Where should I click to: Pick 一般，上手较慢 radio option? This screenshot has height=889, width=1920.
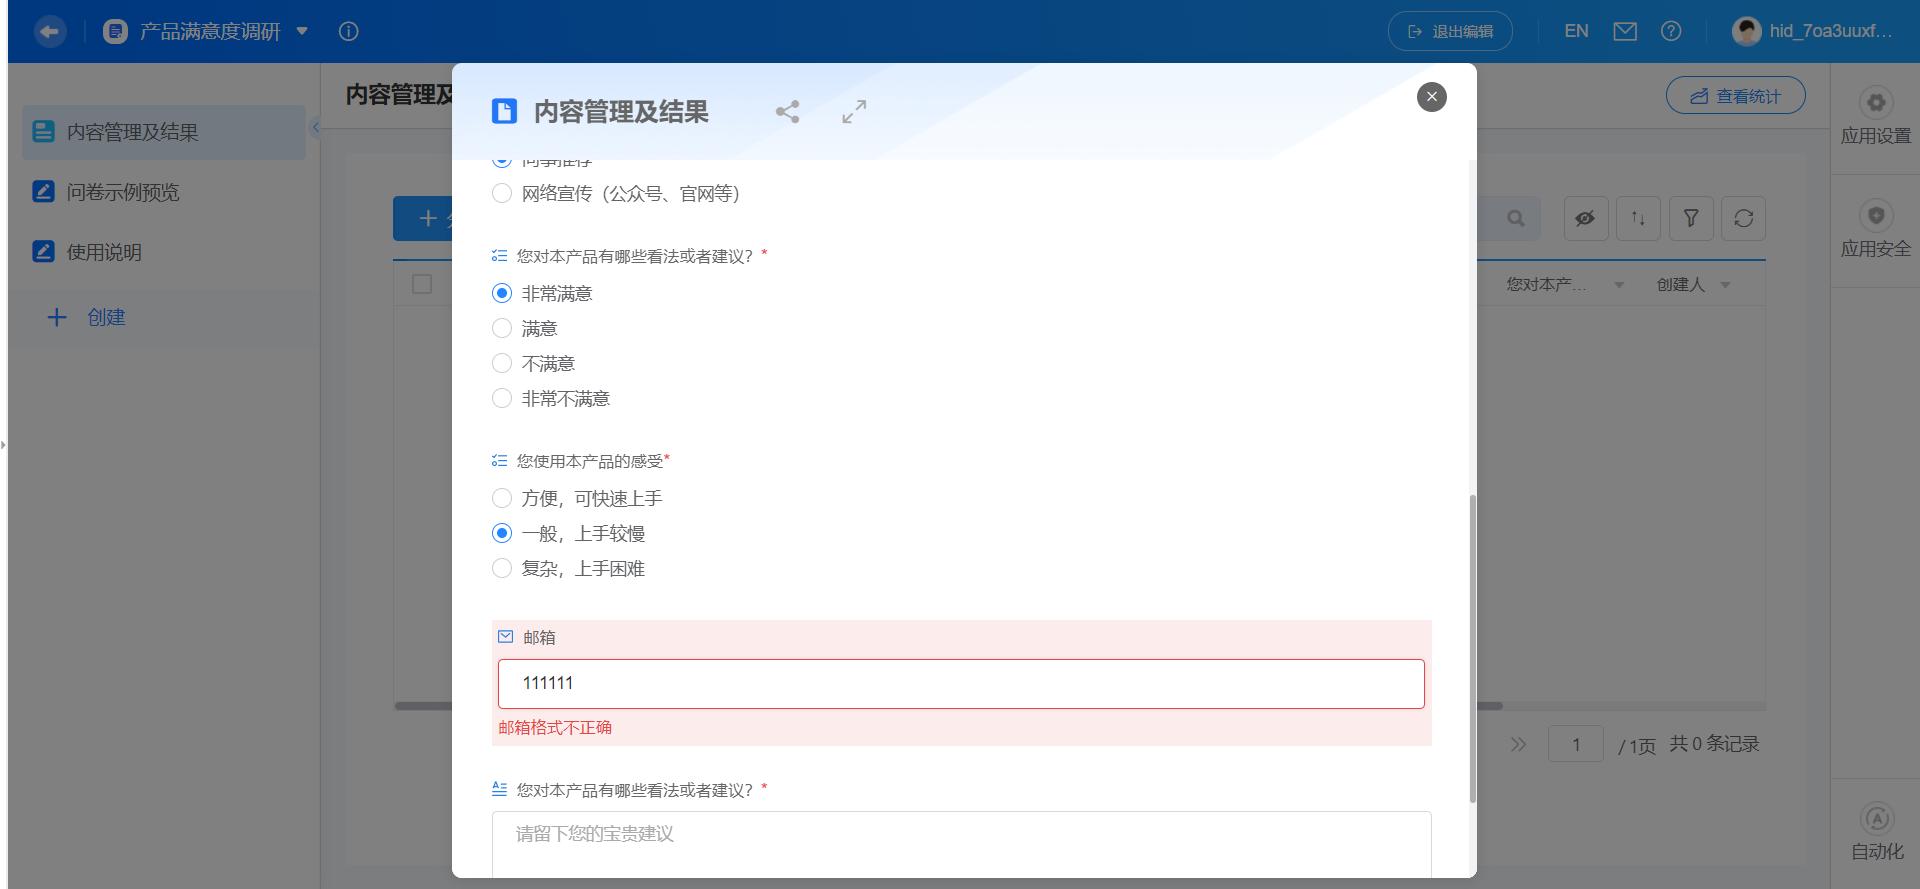[502, 533]
